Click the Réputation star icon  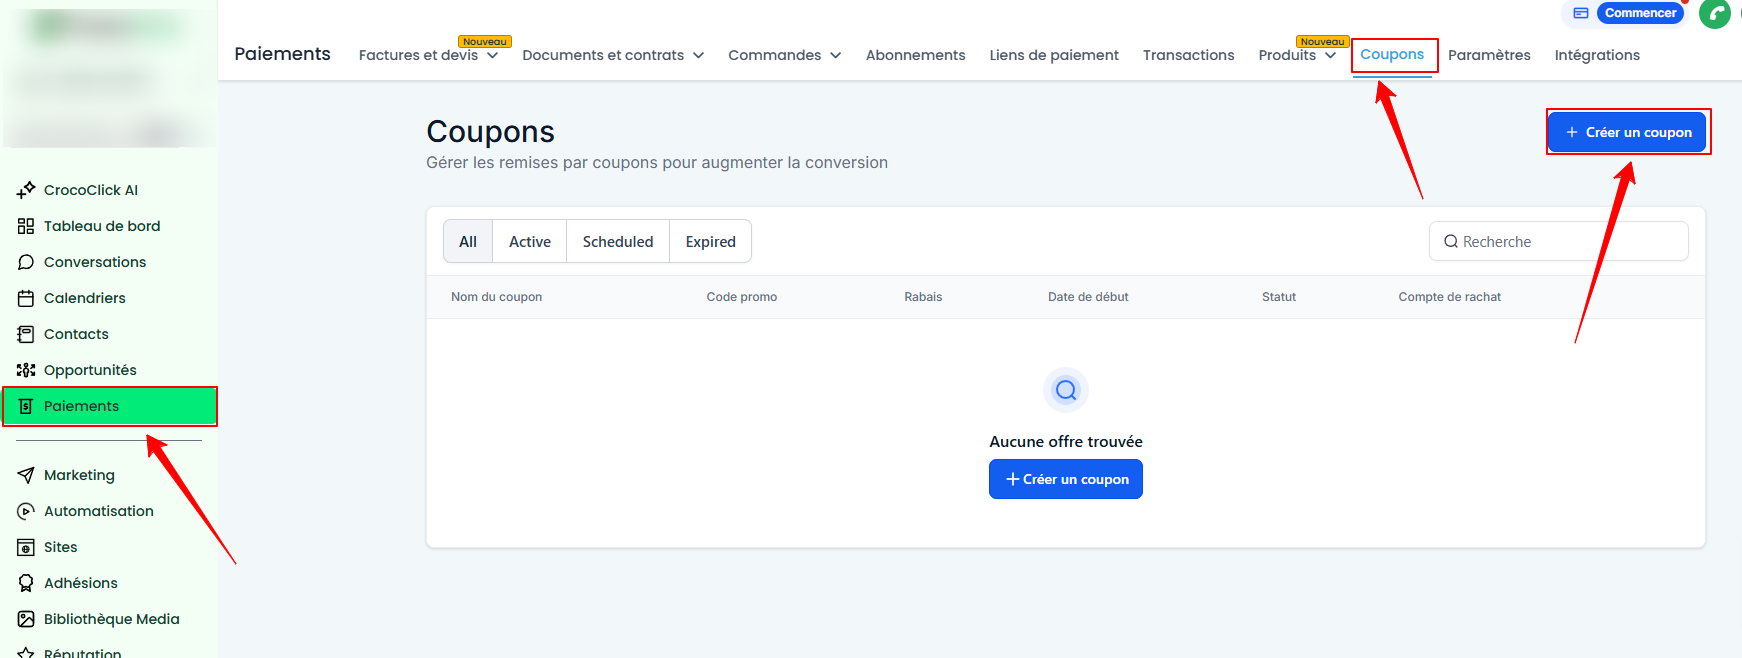[26, 652]
